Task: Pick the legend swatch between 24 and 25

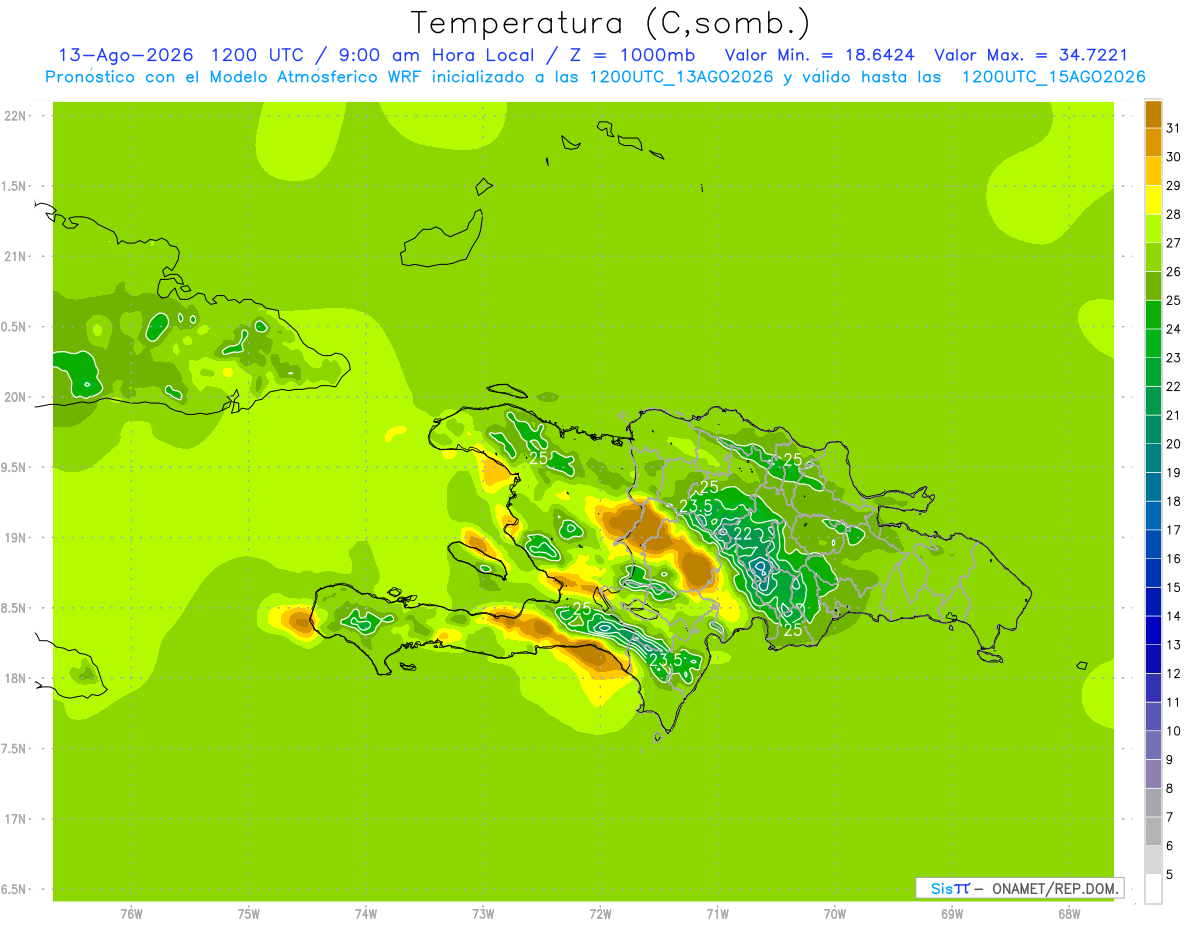Action: pyautogui.click(x=1153, y=314)
